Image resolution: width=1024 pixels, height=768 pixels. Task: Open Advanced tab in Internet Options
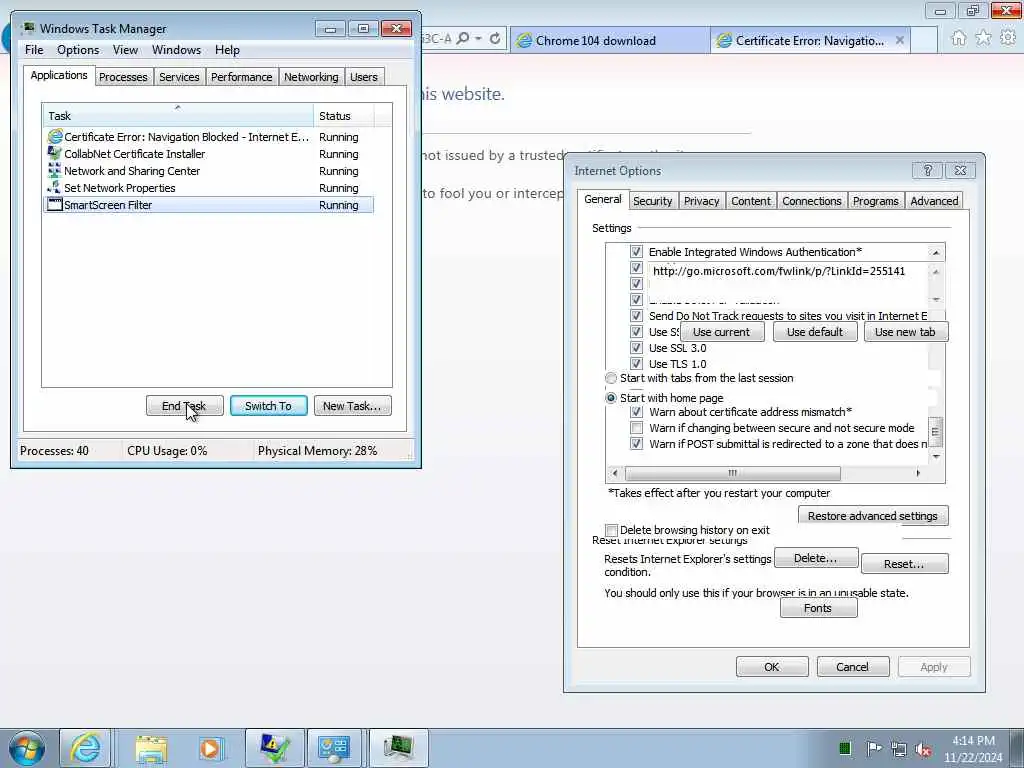[934, 201]
